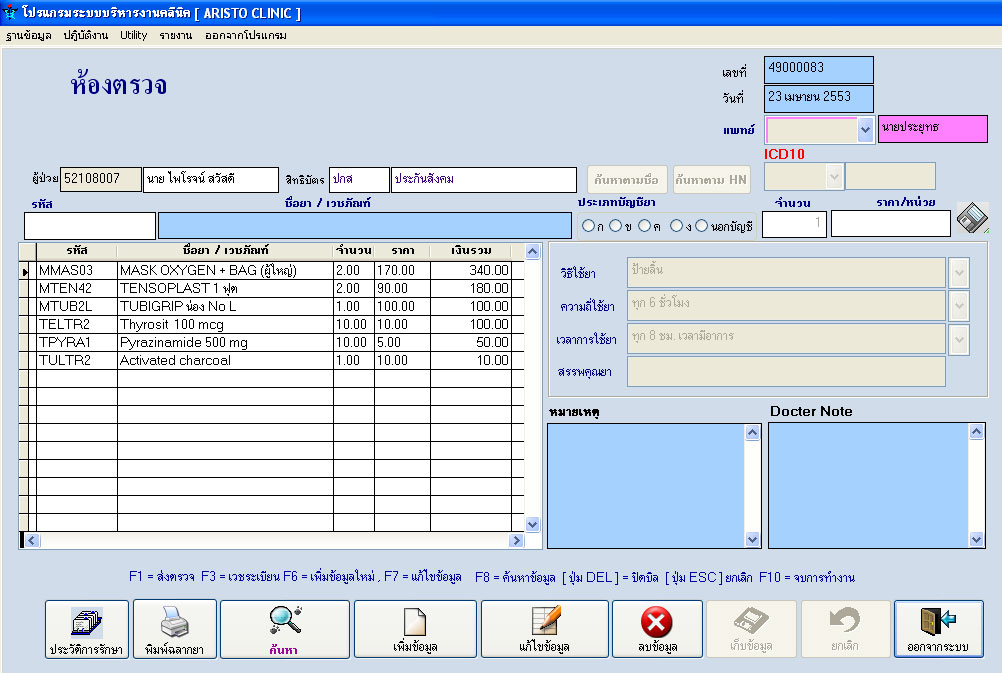The width and height of the screenshot is (1002, 673).
Task: Open treatment history (ประวัติการรักษา) button
Action: pyautogui.click(x=86, y=629)
